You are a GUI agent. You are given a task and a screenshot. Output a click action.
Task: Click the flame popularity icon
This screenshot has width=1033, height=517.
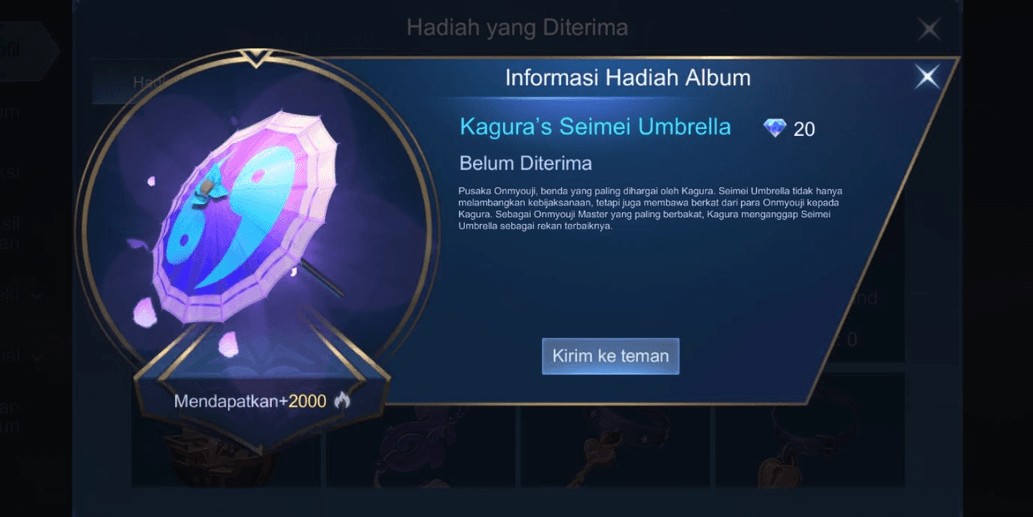point(342,400)
